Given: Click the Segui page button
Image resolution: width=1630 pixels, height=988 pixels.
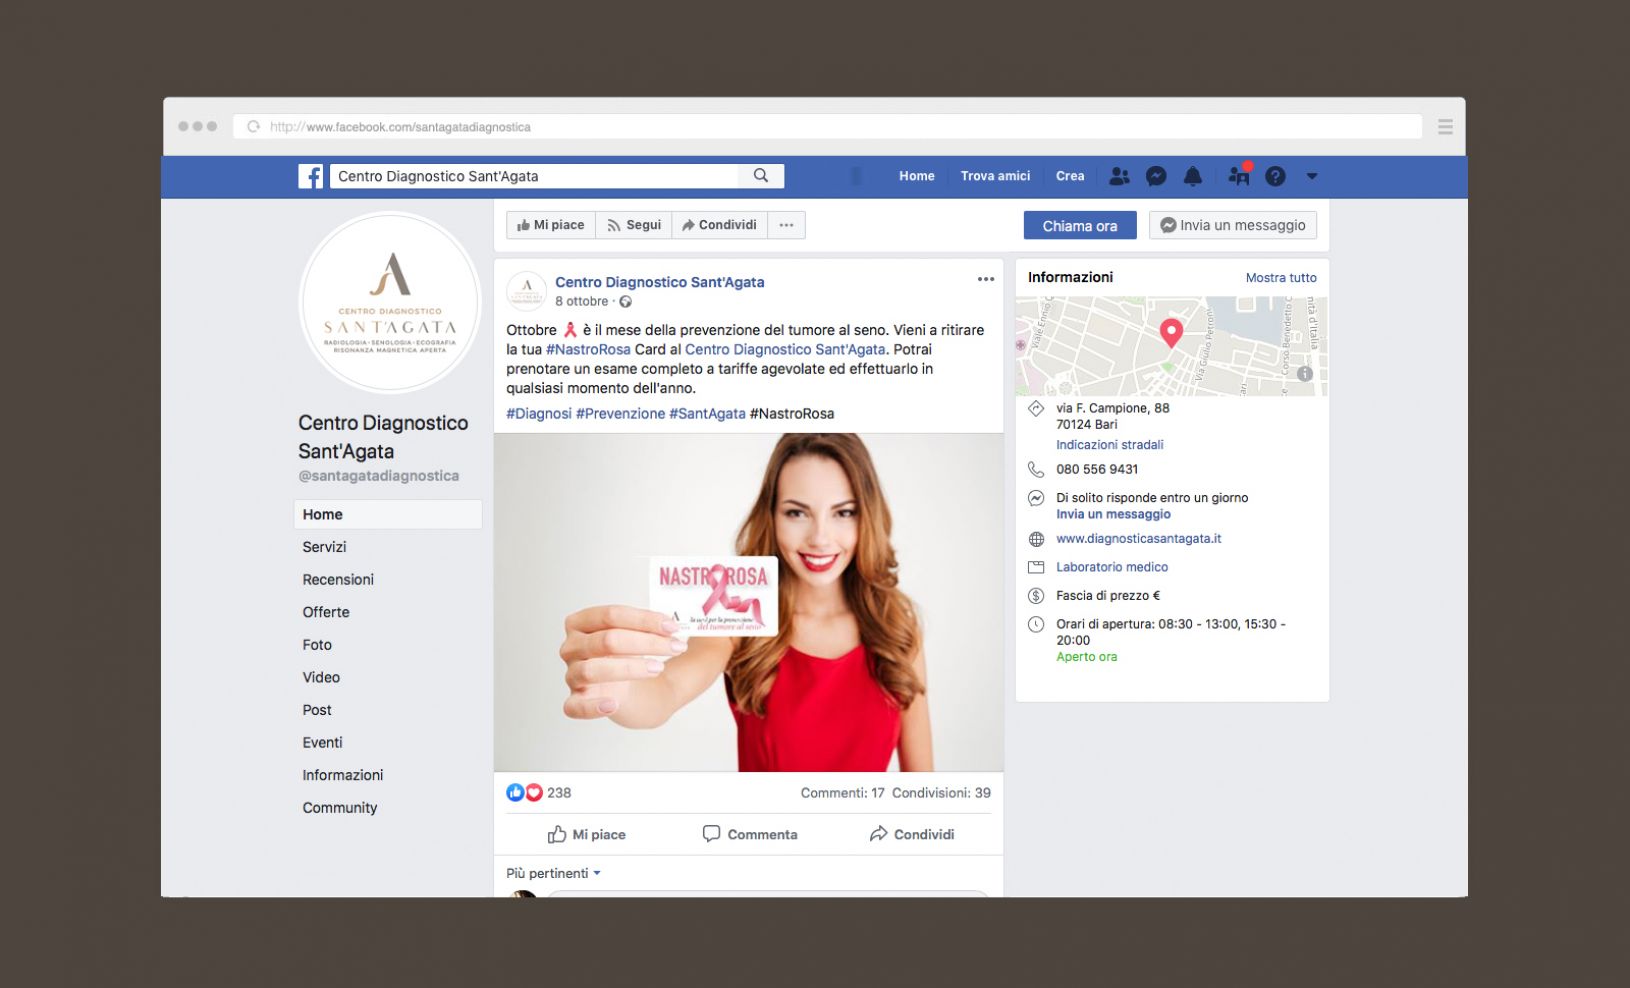Looking at the screenshot, I should coord(634,225).
